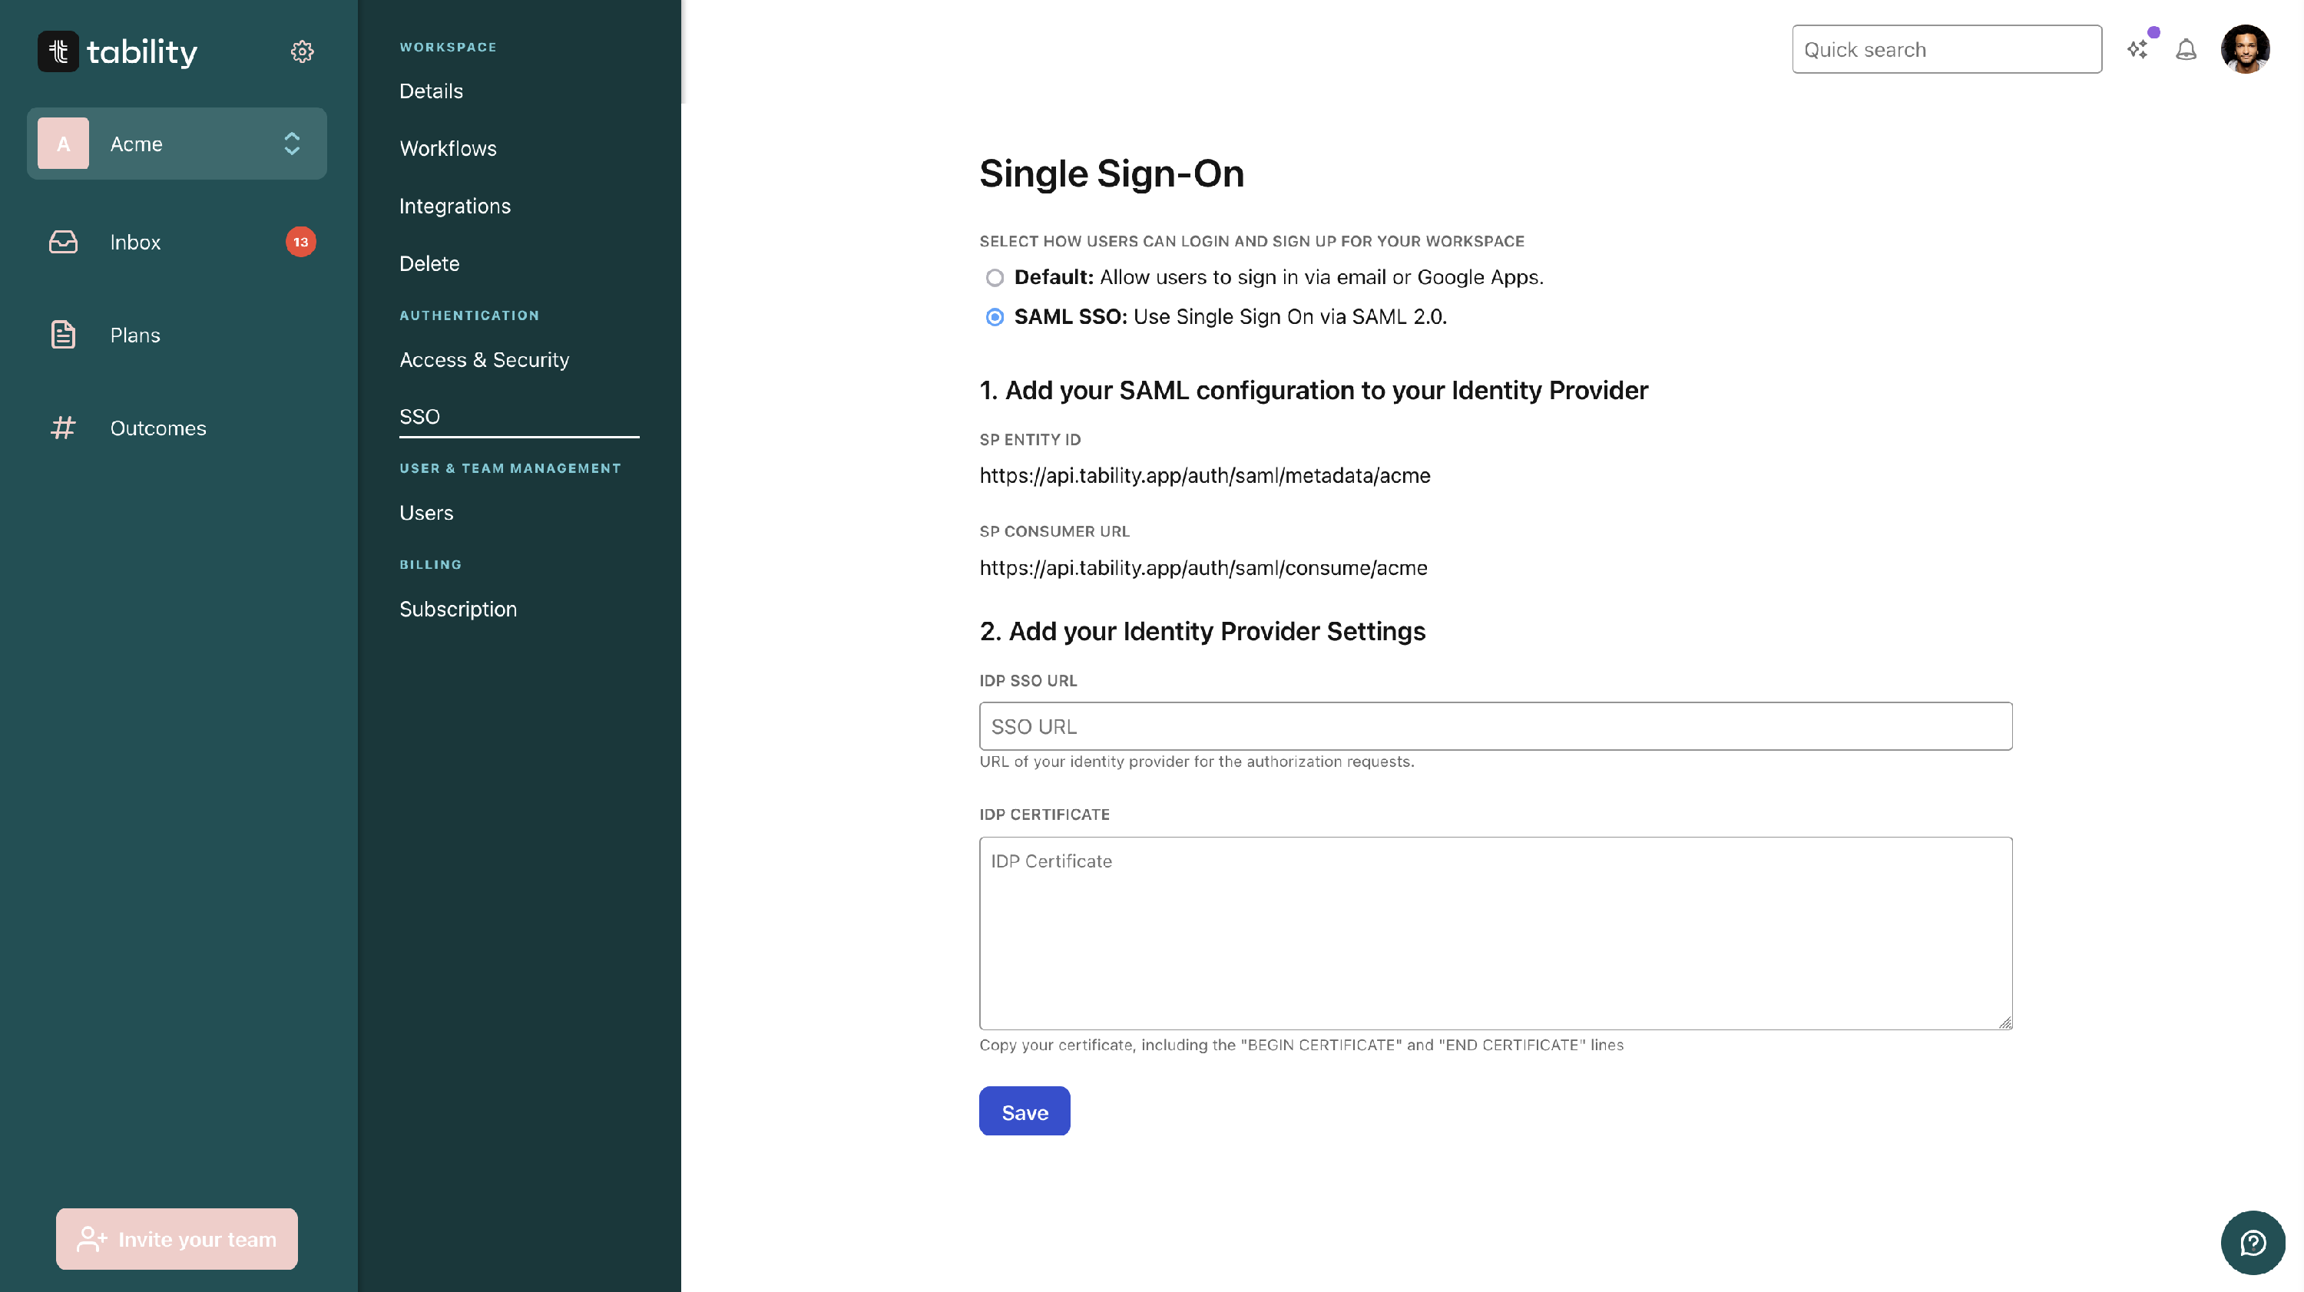Go to Access & Security settings
Image resolution: width=2304 pixels, height=1292 pixels.
coord(484,360)
